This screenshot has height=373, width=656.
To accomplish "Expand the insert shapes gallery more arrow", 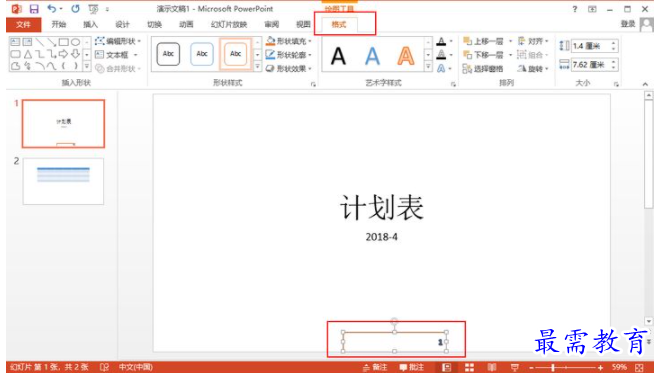I will 87,66.
